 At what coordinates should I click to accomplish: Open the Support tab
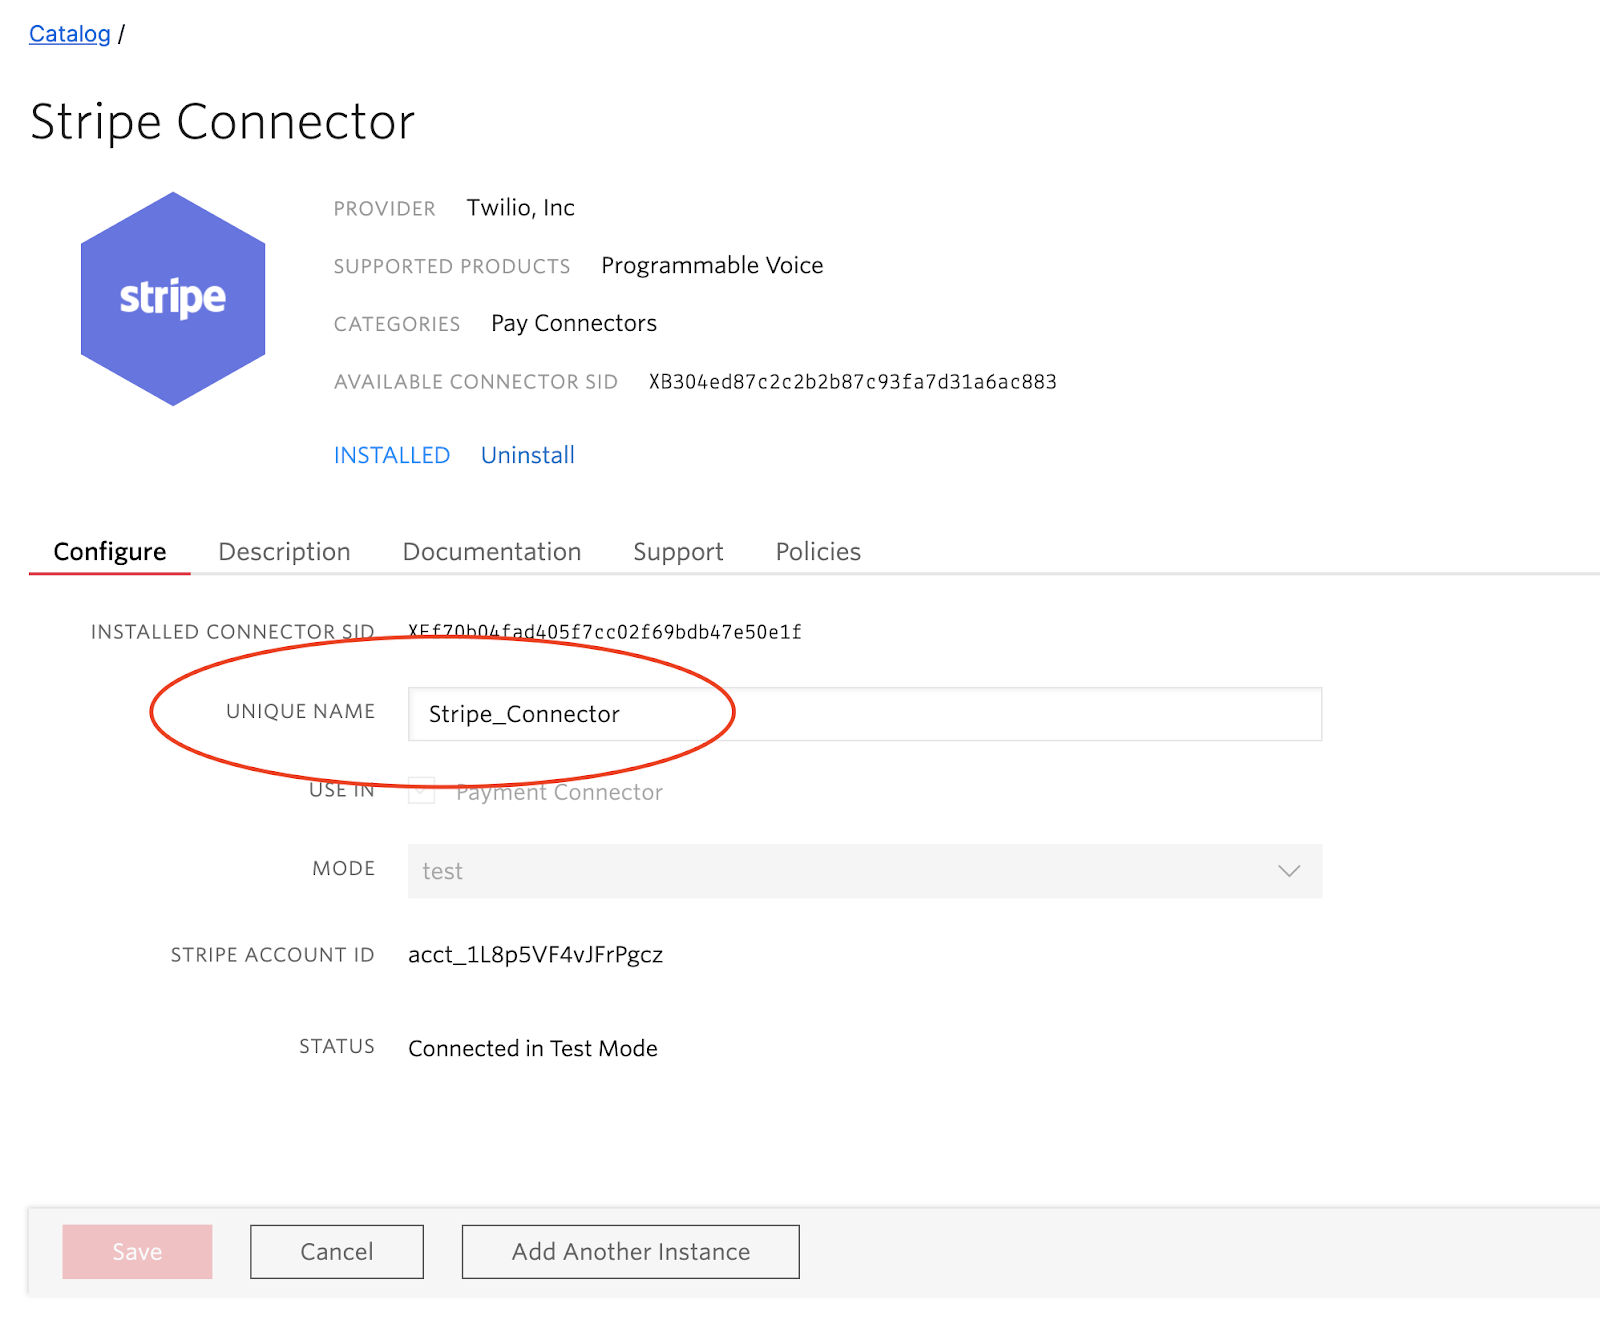tap(678, 552)
